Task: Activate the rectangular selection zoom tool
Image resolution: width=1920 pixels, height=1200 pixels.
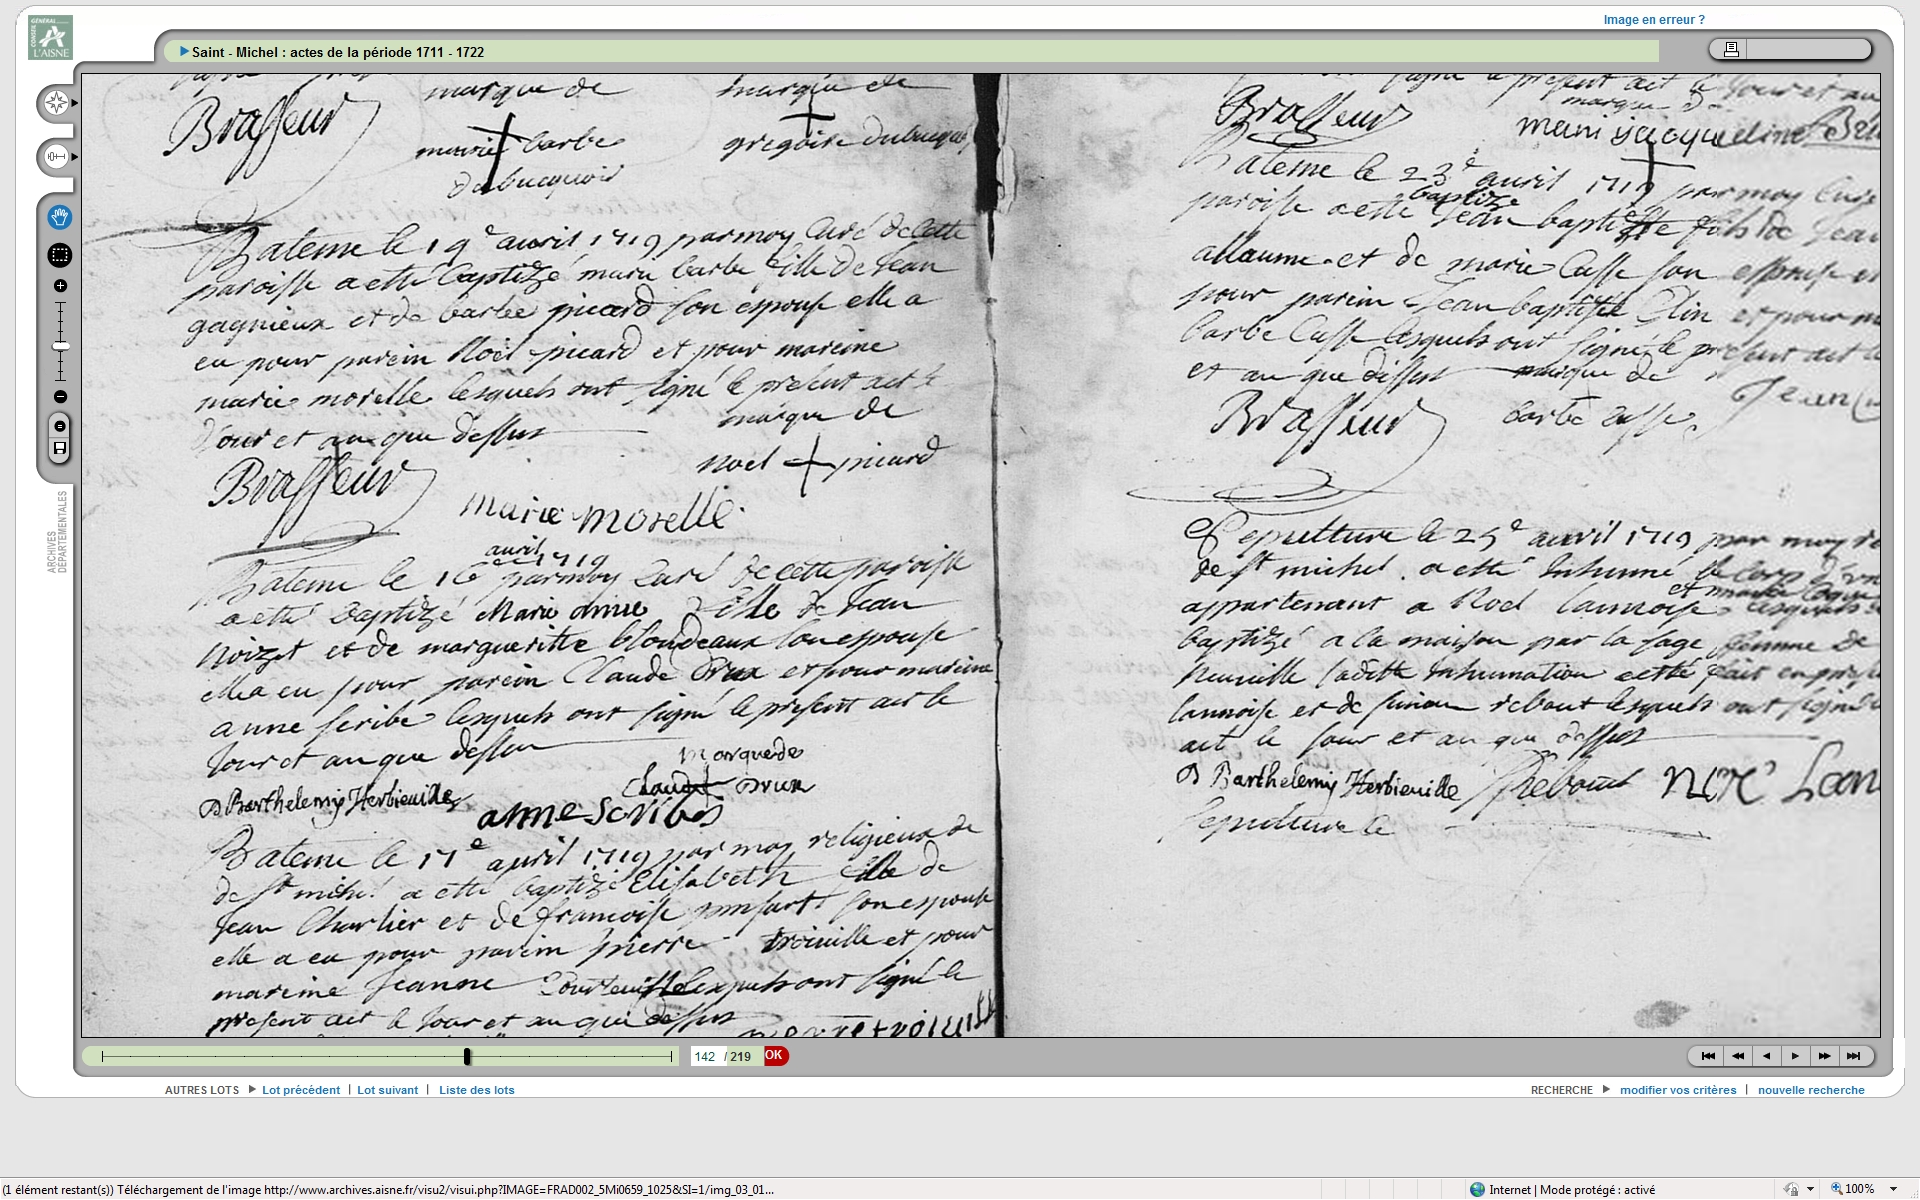Action: tap(59, 255)
